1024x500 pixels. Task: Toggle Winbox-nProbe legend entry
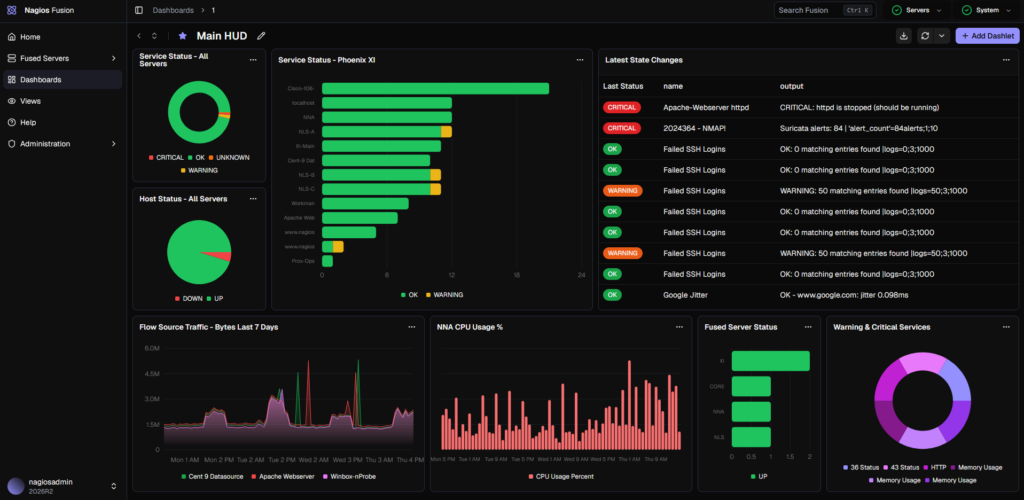point(349,477)
